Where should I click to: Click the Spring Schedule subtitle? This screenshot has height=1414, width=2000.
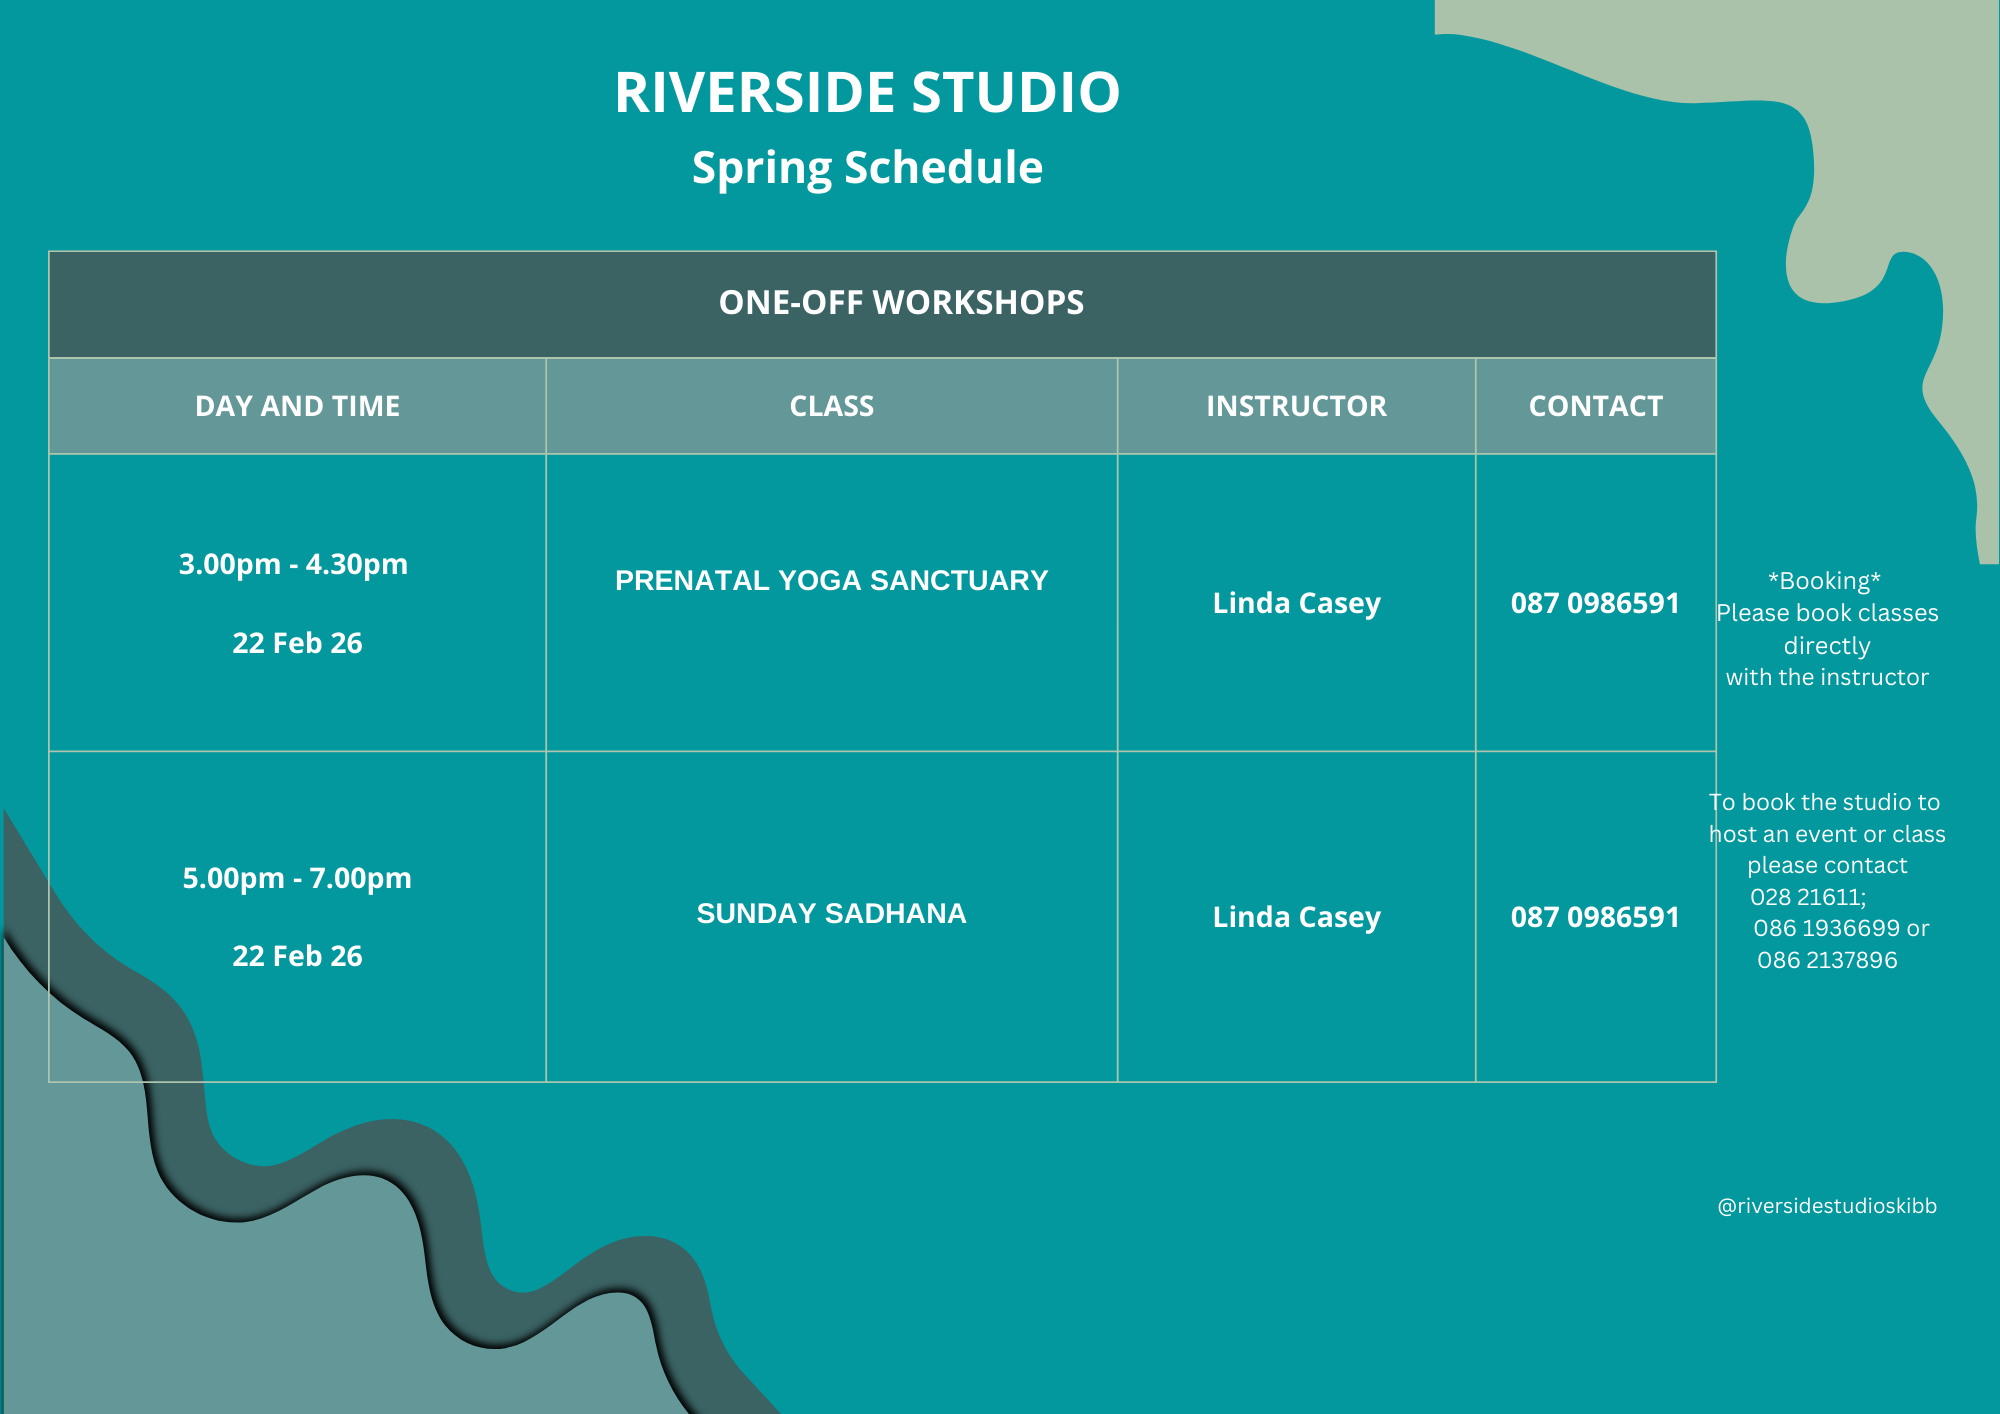pos(867,168)
